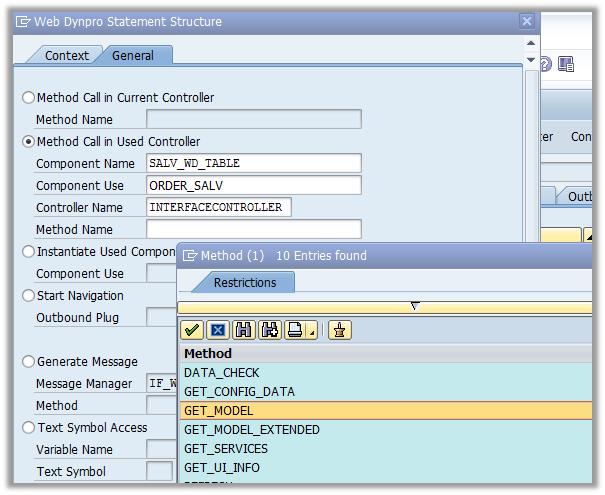Click Web Dynpro Statement Structure title icon
The image size is (605, 495).
(23, 22)
